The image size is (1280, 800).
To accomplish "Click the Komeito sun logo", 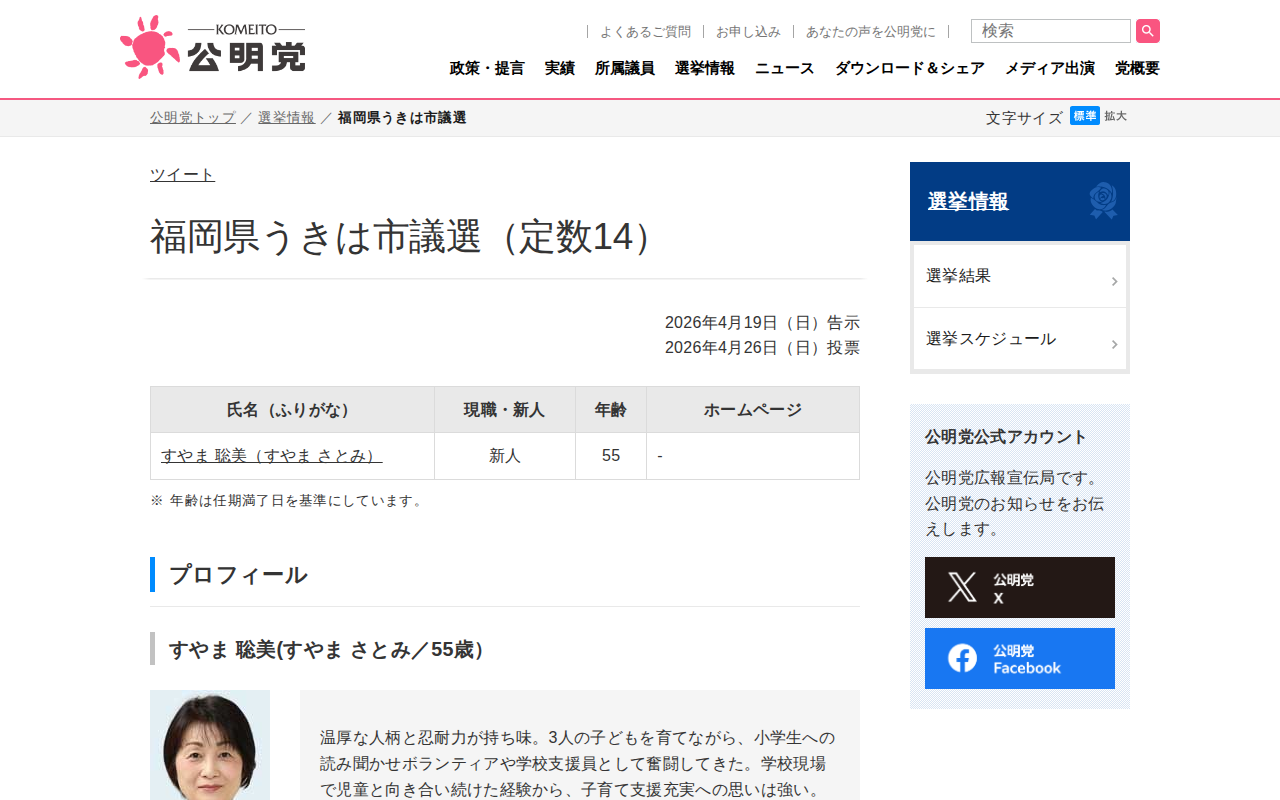I will 150,47.
